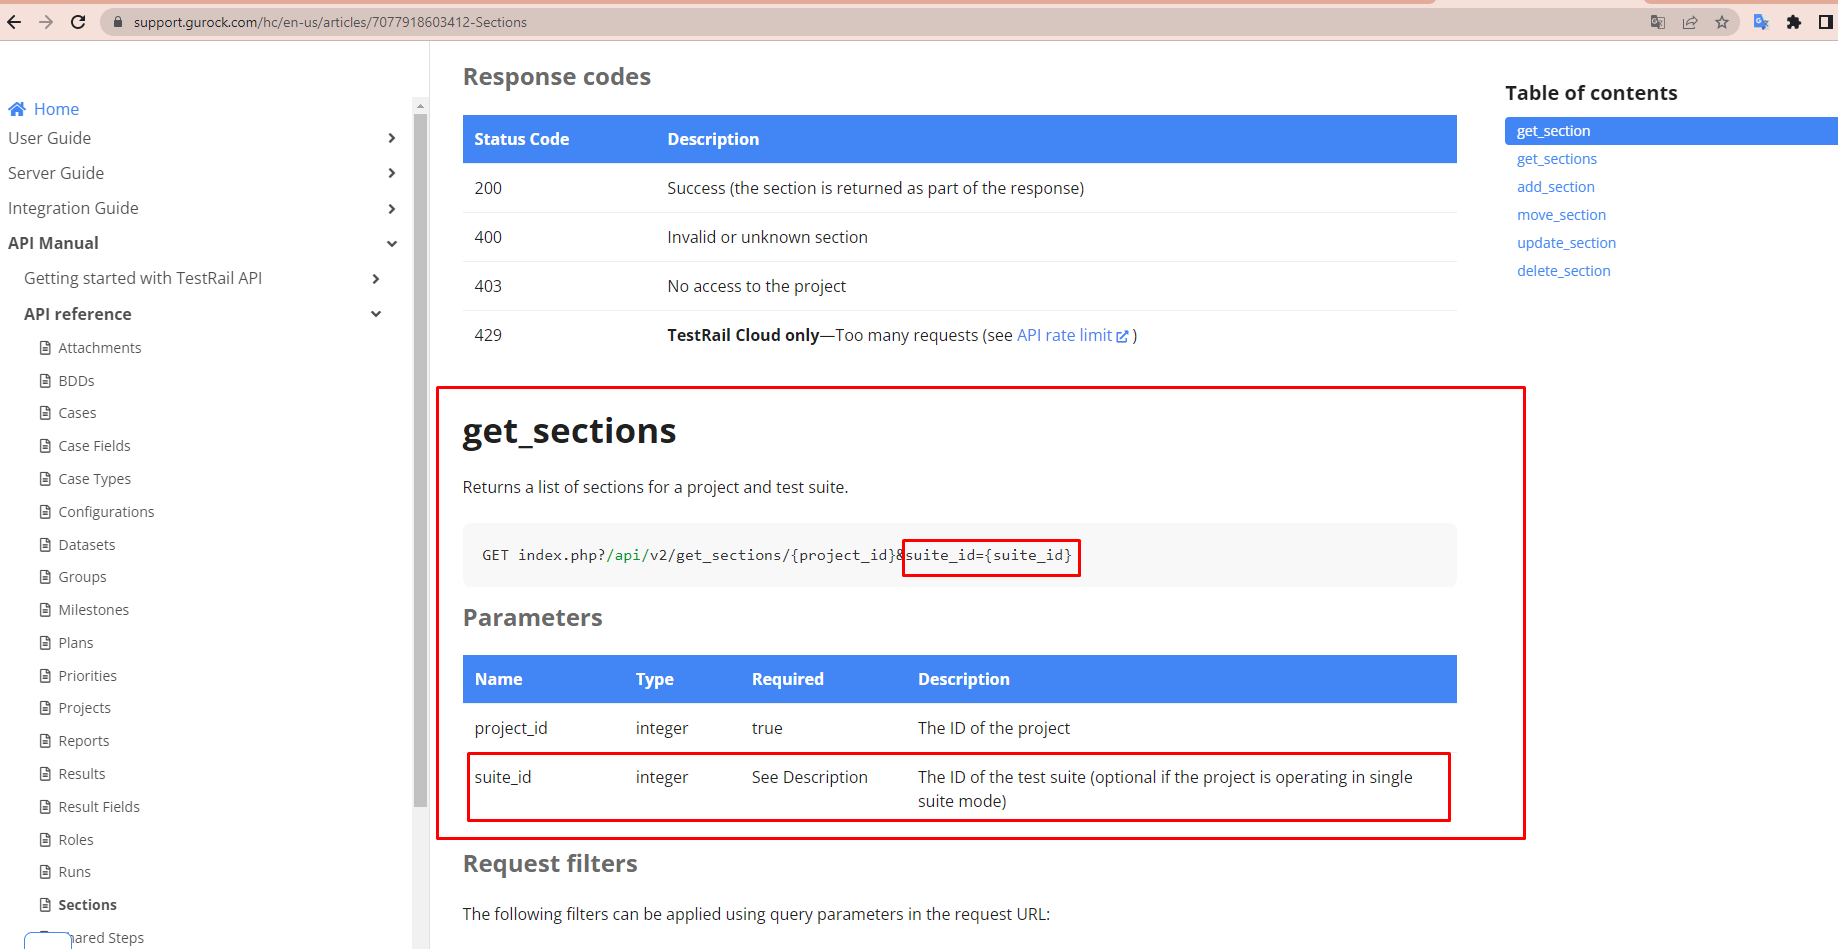
Task: Collapse the API reference chevron
Action: [x=376, y=314]
